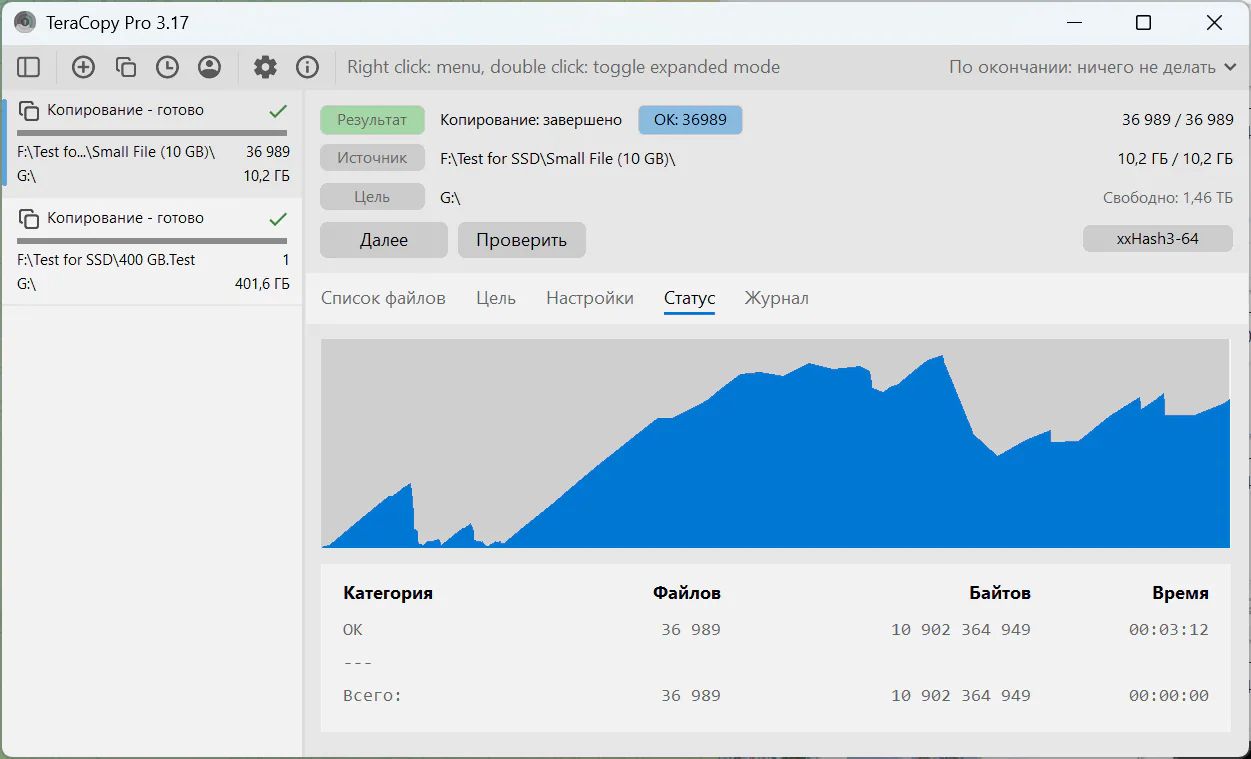Click the '36 989 / 36 989' counter
The image size is (1251, 759).
(x=1177, y=120)
